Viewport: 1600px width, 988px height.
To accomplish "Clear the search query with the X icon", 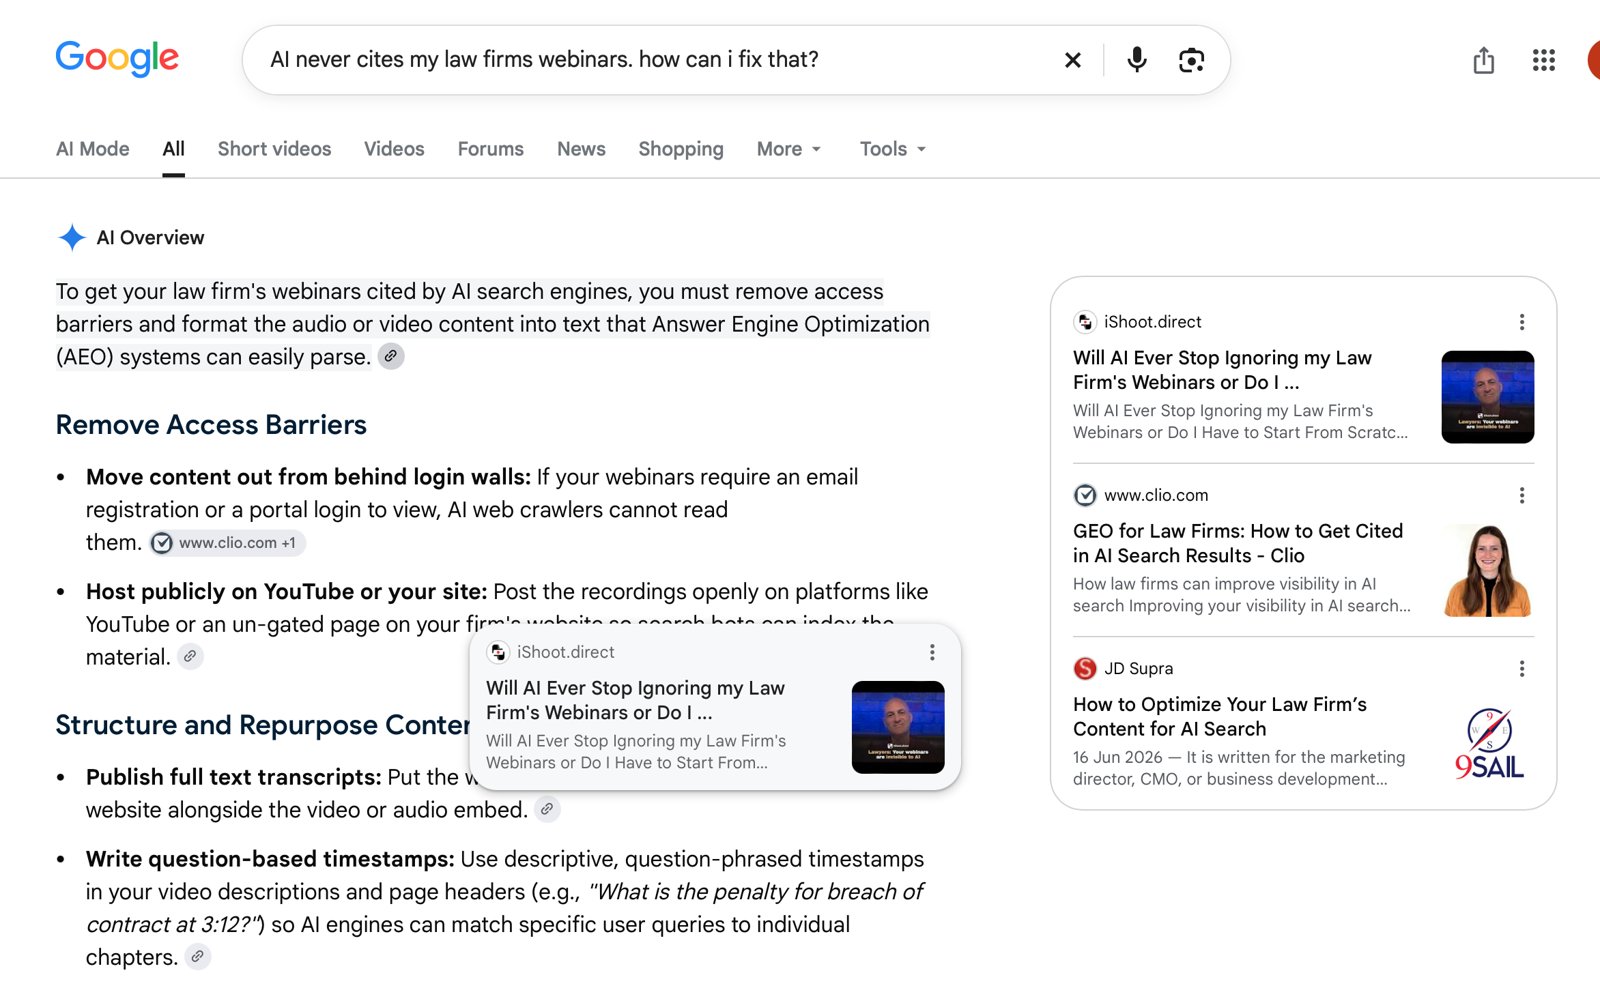I will (x=1073, y=60).
